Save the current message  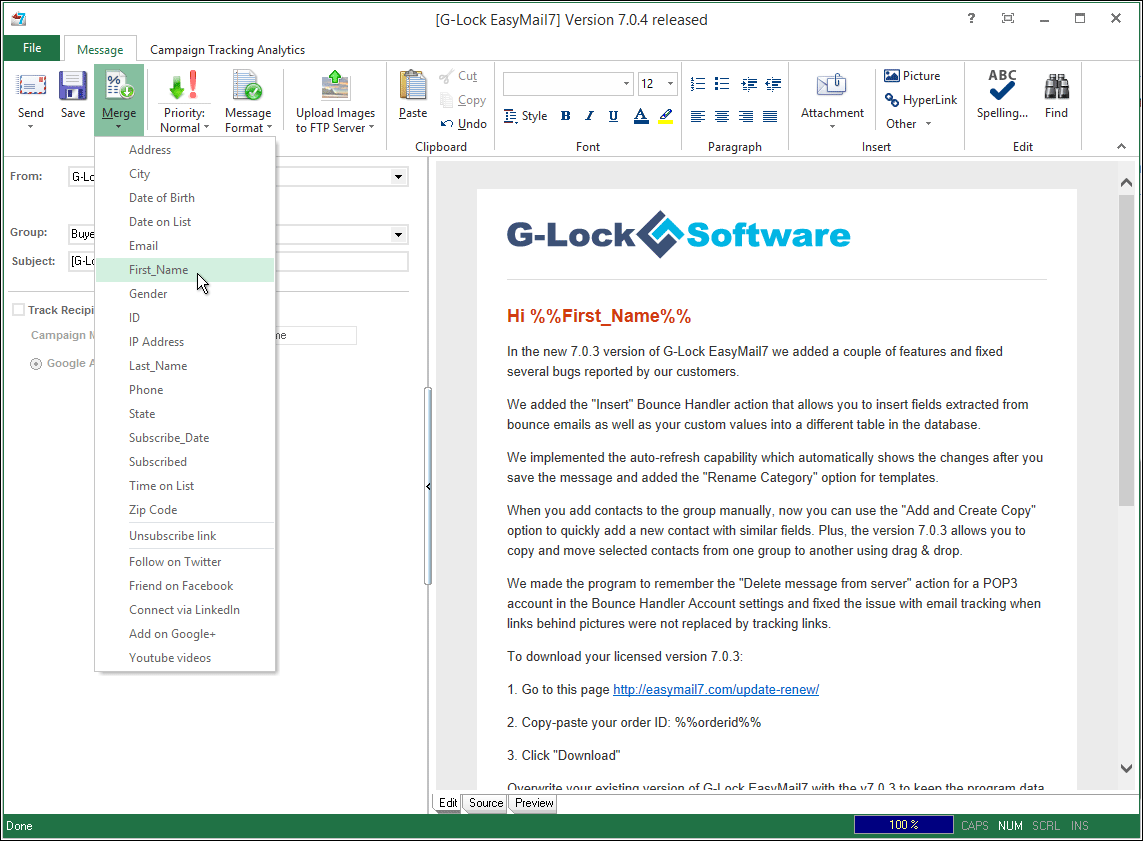point(71,95)
